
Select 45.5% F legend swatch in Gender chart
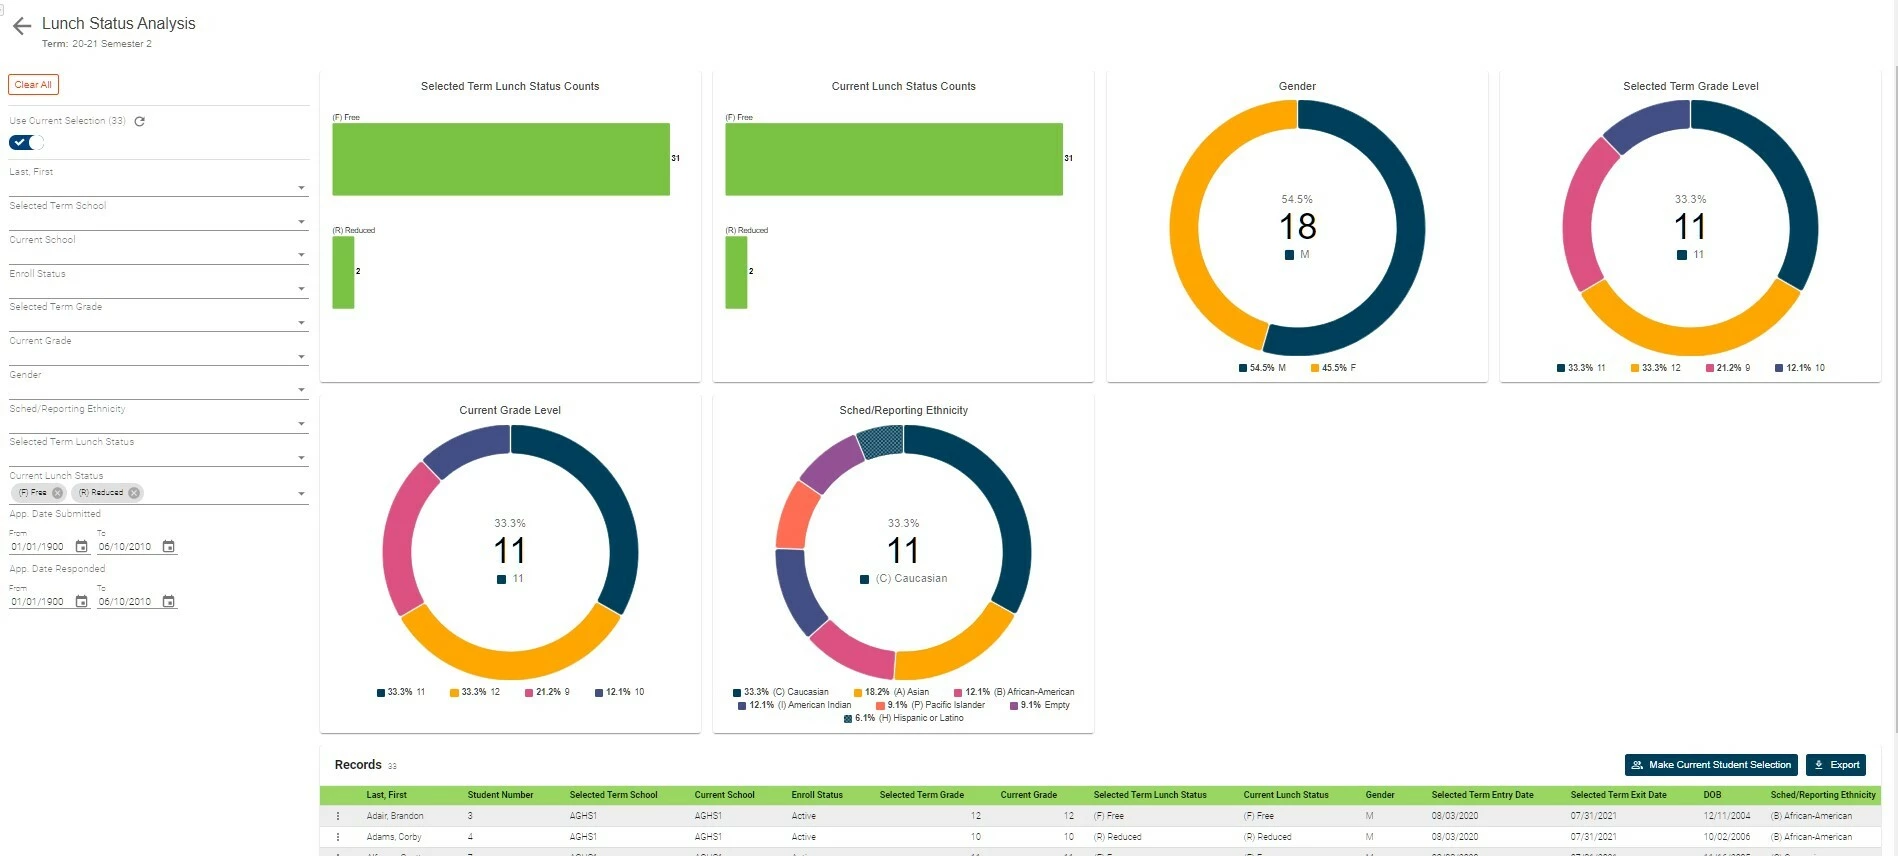1315,368
